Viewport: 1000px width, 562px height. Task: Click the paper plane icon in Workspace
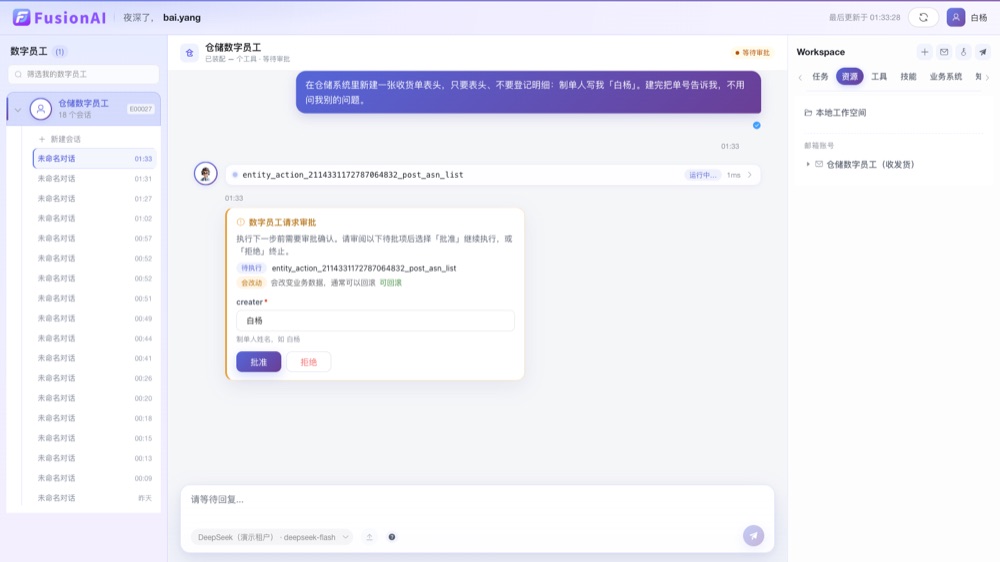coord(983,52)
